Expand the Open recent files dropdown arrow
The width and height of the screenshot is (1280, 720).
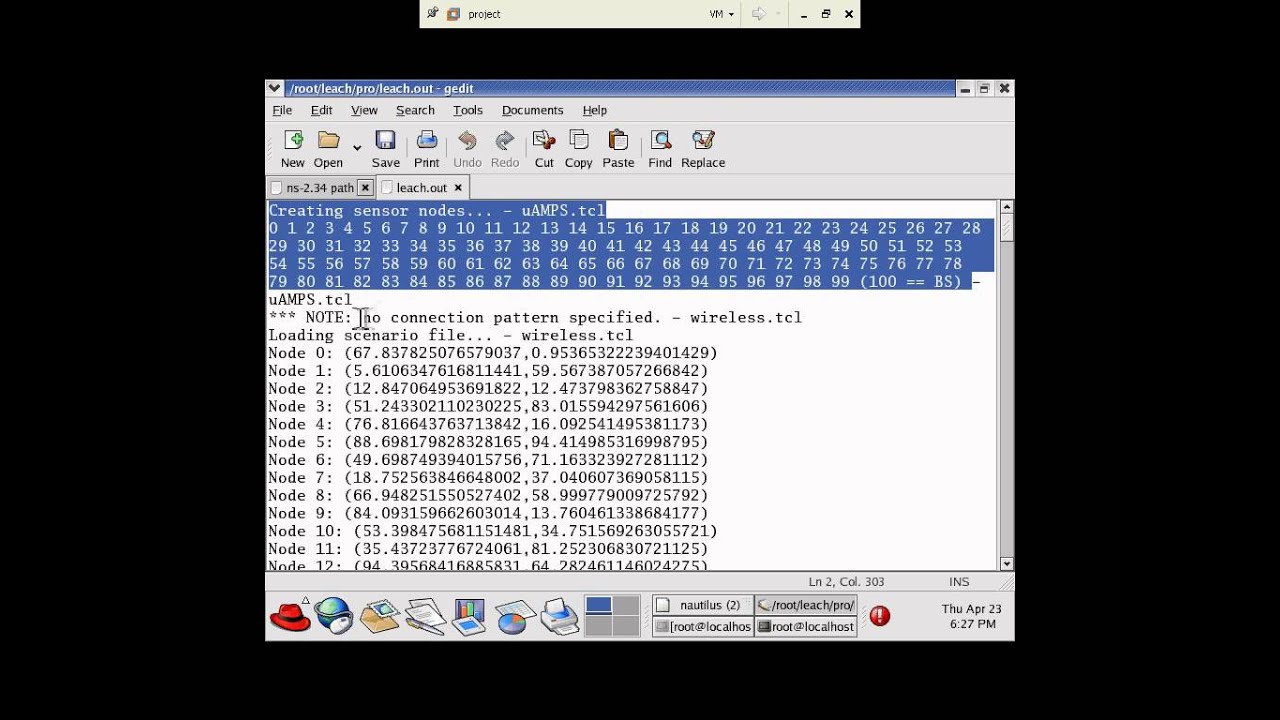click(x=357, y=148)
